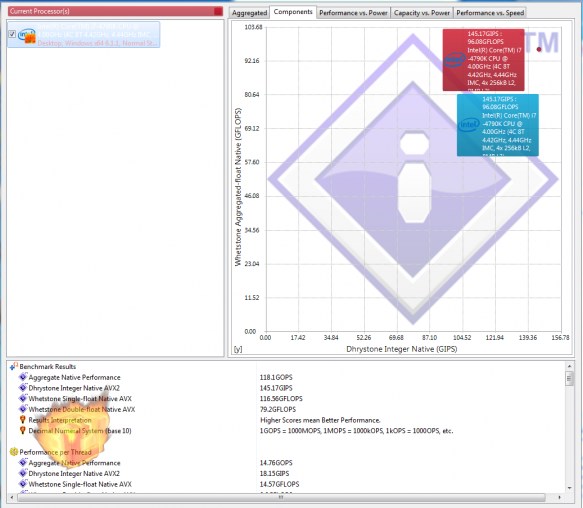This screenshot has width=583, height=508.
Task: Click the Results Interpretation pin icon
Action: coord(23,420)
